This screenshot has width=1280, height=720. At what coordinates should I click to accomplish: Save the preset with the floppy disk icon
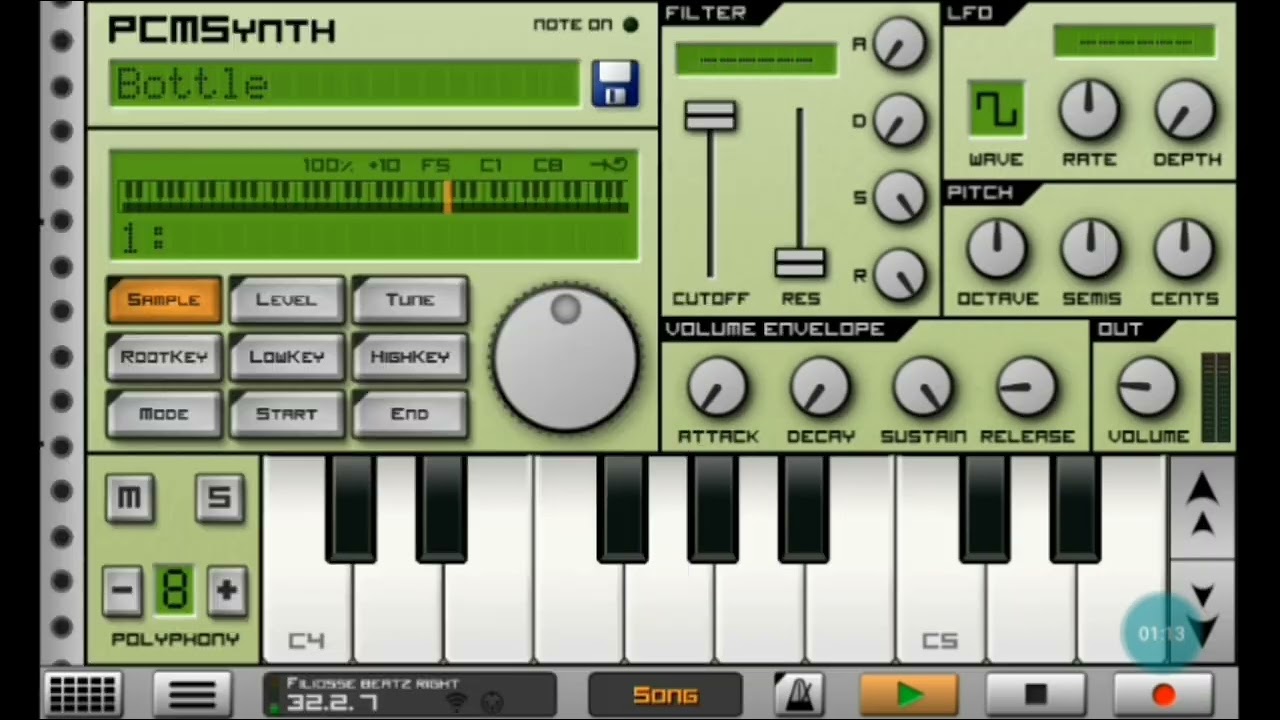(x=615, y=83)
